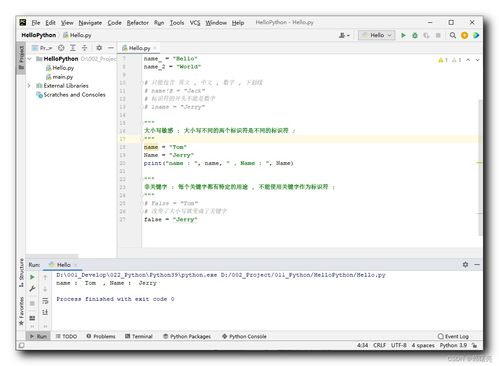Click the warnings indicator in the editor
Screen dimensions: 499x366
450,60
